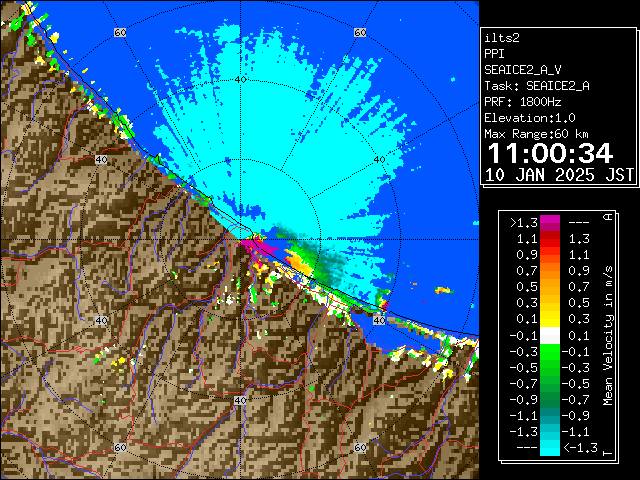Click the 'PRF: 1800Hz' value
The width and height of the screenshot is (640, 480).
point(523,102)
